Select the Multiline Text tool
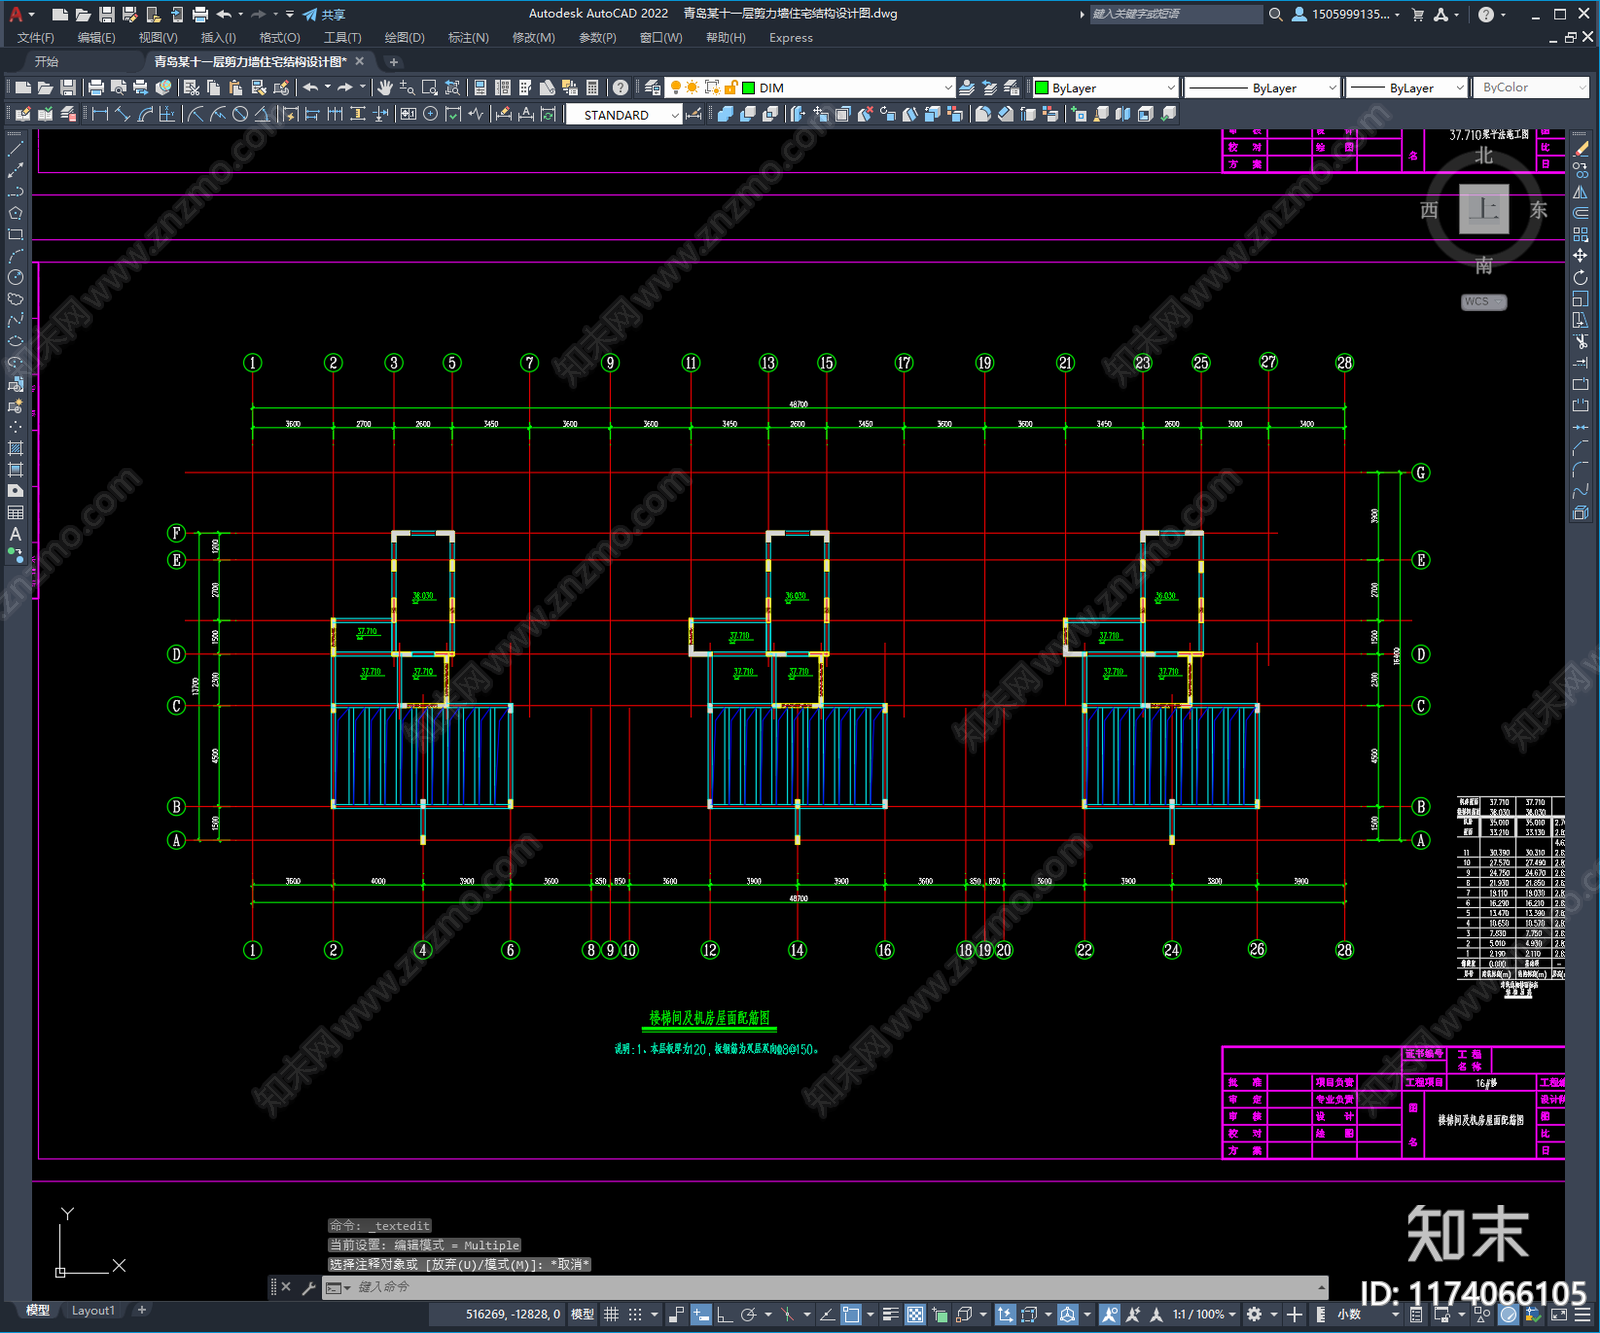Screen dimensions: 1600x1333 15,534
